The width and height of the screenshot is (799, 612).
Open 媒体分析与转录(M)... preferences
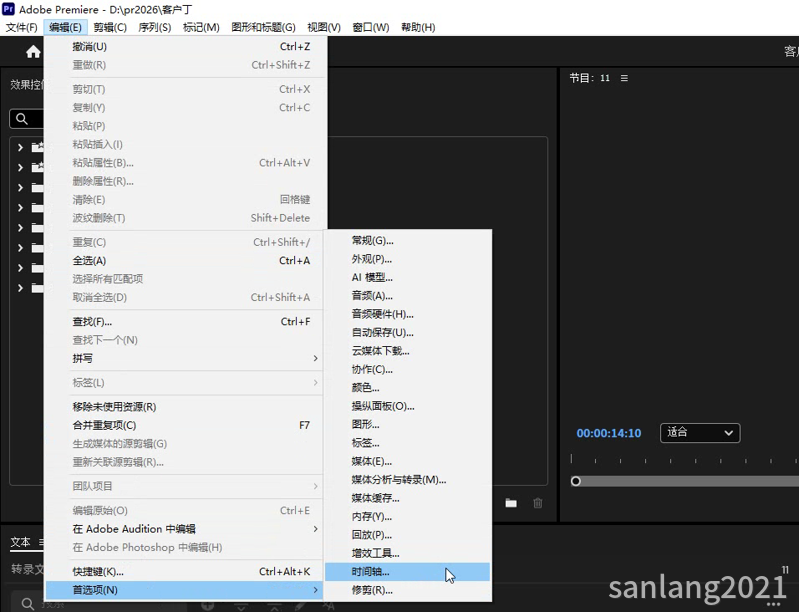click(x=408, y=480)
